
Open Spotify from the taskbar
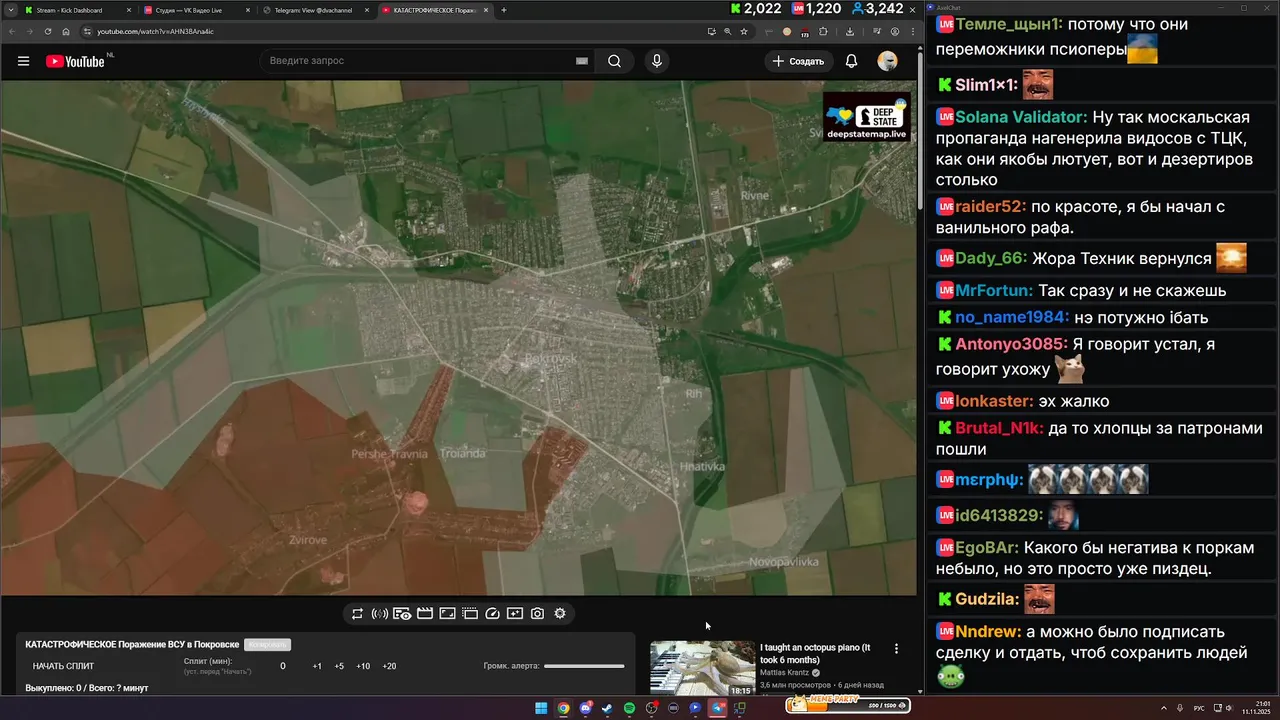click(x=629, y=708)
